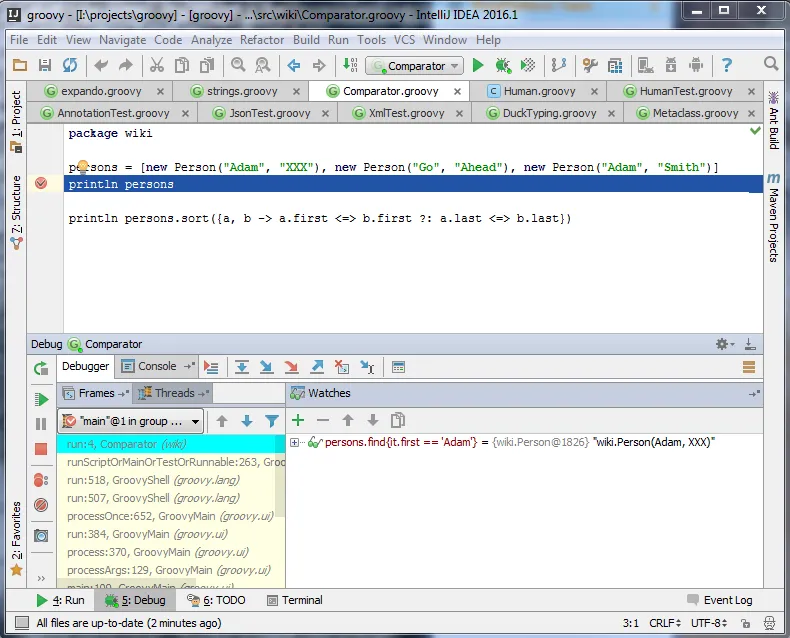Click the Step Out debugger icon

pyautogui.click(x=317, y=367)
